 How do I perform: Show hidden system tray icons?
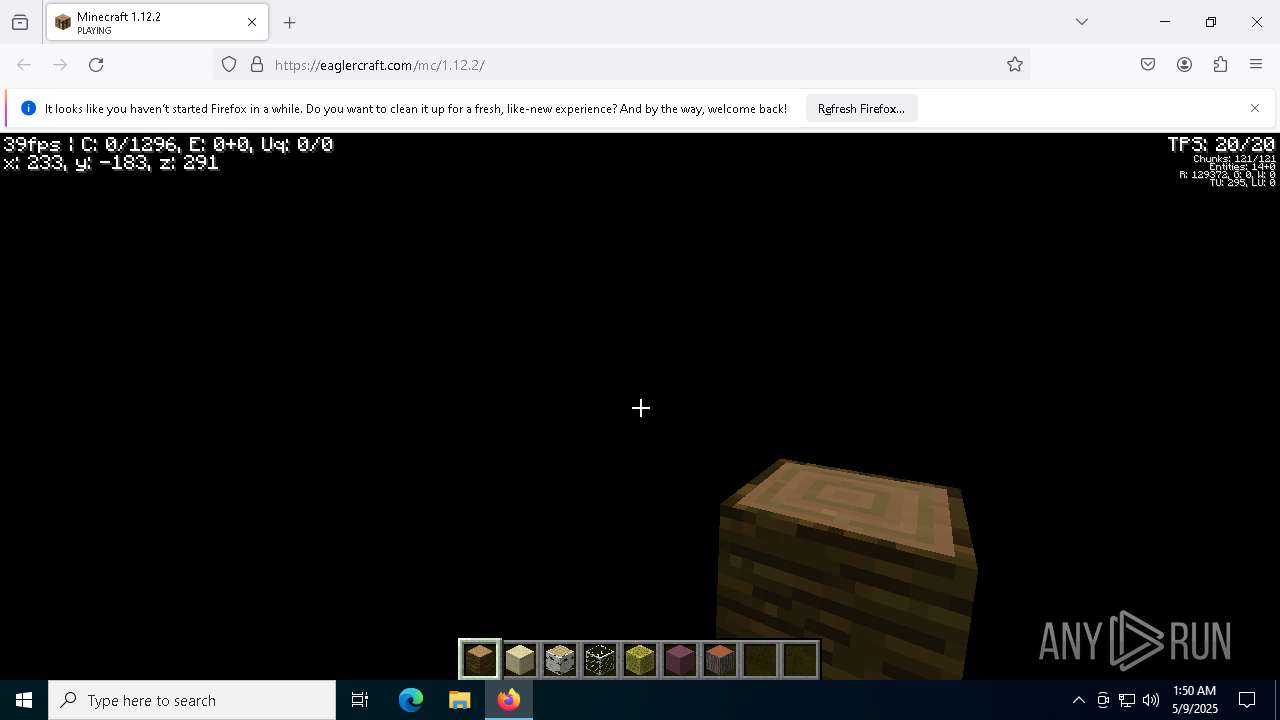click(1078, 700)
